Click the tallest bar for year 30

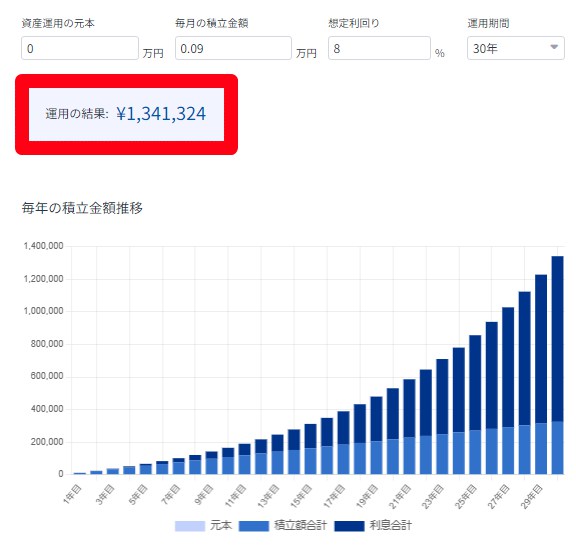(557, 365)
